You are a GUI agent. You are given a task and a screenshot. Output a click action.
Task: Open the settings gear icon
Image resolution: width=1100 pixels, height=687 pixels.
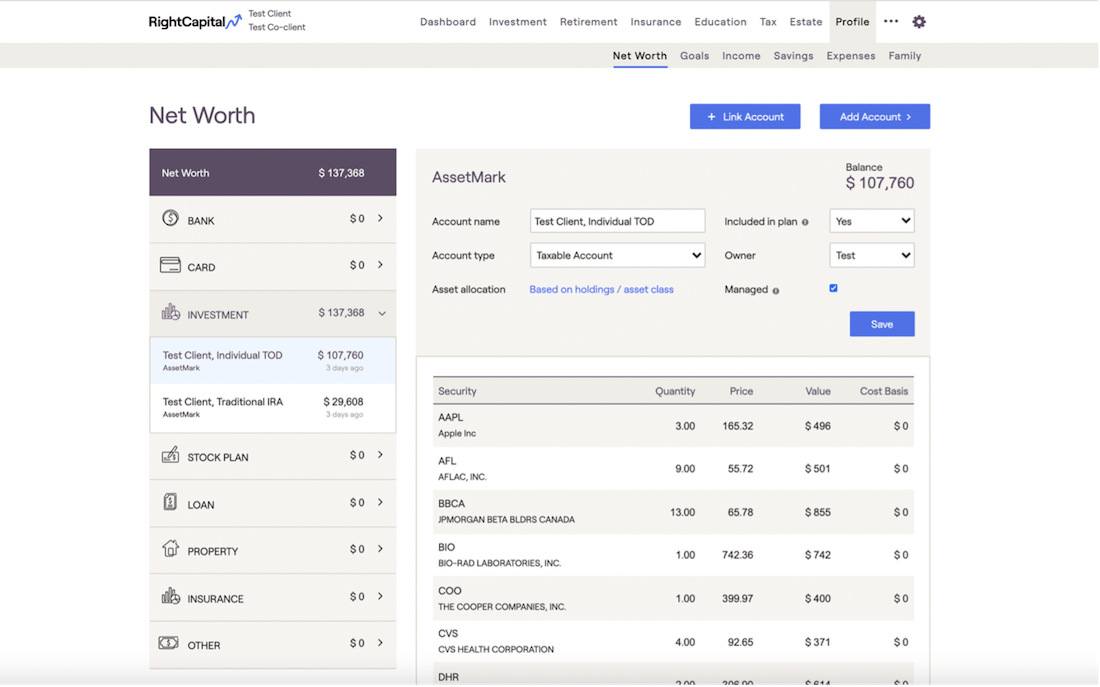coord(919,22)
